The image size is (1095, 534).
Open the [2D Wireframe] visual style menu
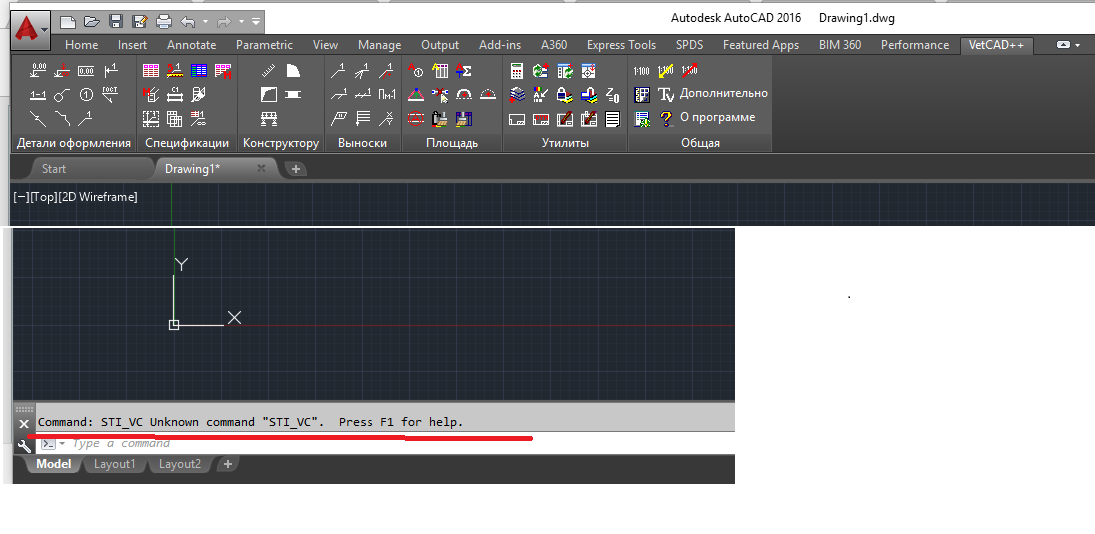pyautogui.click(x=98, y=197)
